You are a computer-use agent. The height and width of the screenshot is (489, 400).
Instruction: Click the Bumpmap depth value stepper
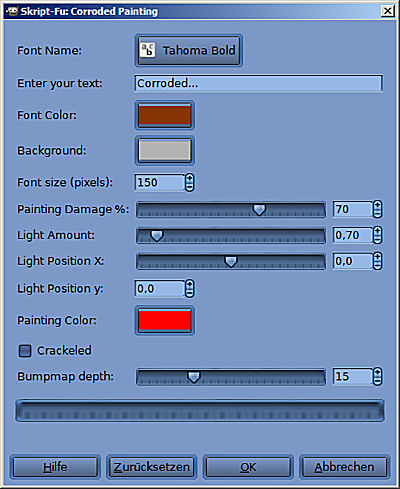pos(377,377)
